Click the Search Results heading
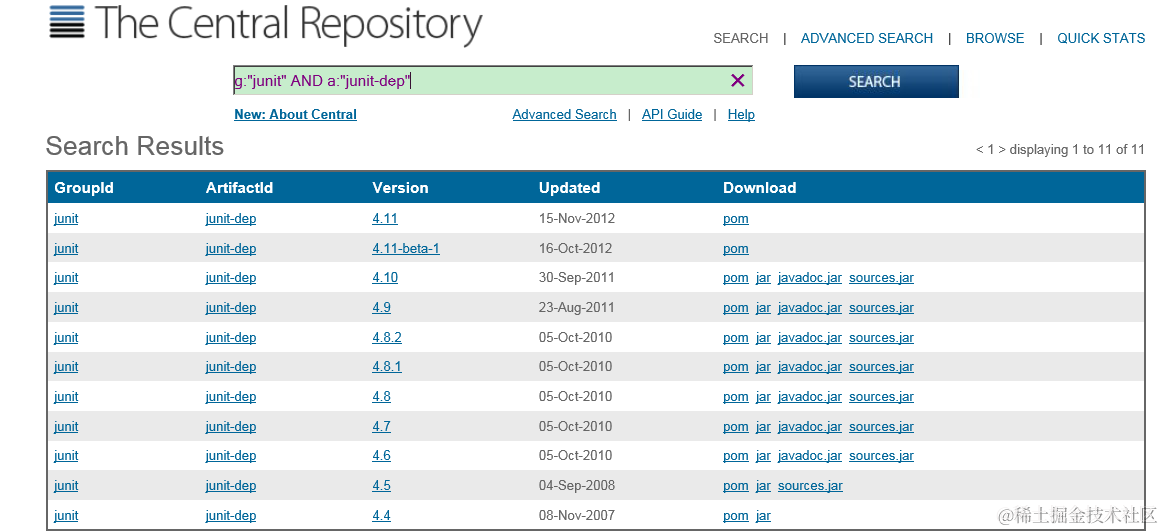The image size is (1164, 532). coord(134,146)
